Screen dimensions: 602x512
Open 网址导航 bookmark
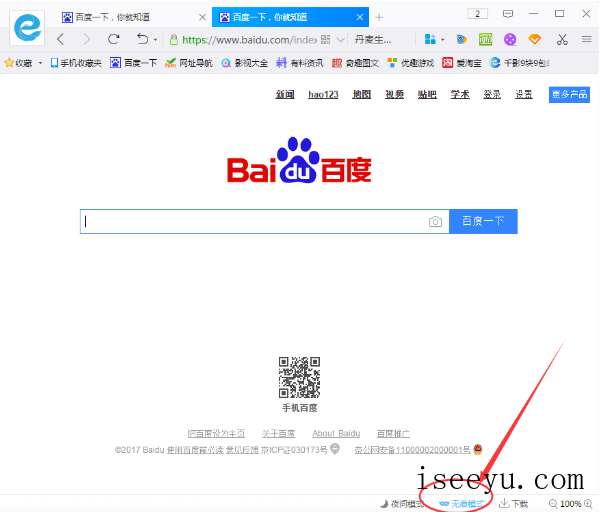(189, 63)
